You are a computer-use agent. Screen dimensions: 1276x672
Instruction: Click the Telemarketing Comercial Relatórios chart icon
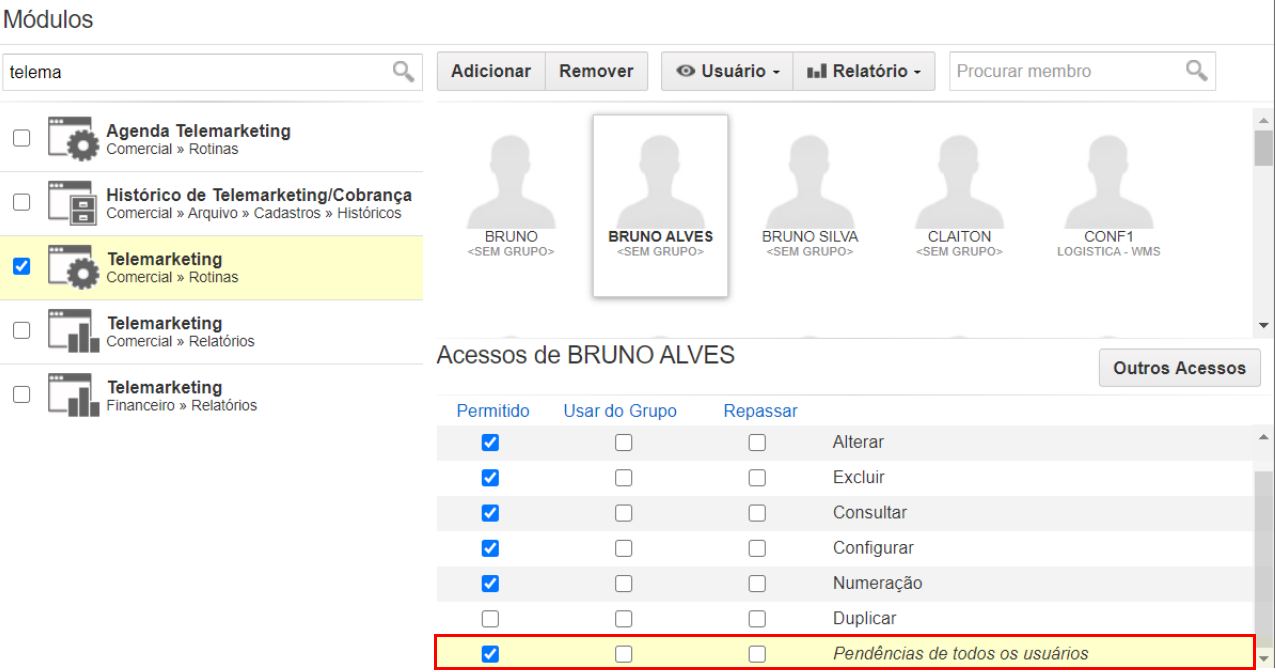[x=73, y=331]
